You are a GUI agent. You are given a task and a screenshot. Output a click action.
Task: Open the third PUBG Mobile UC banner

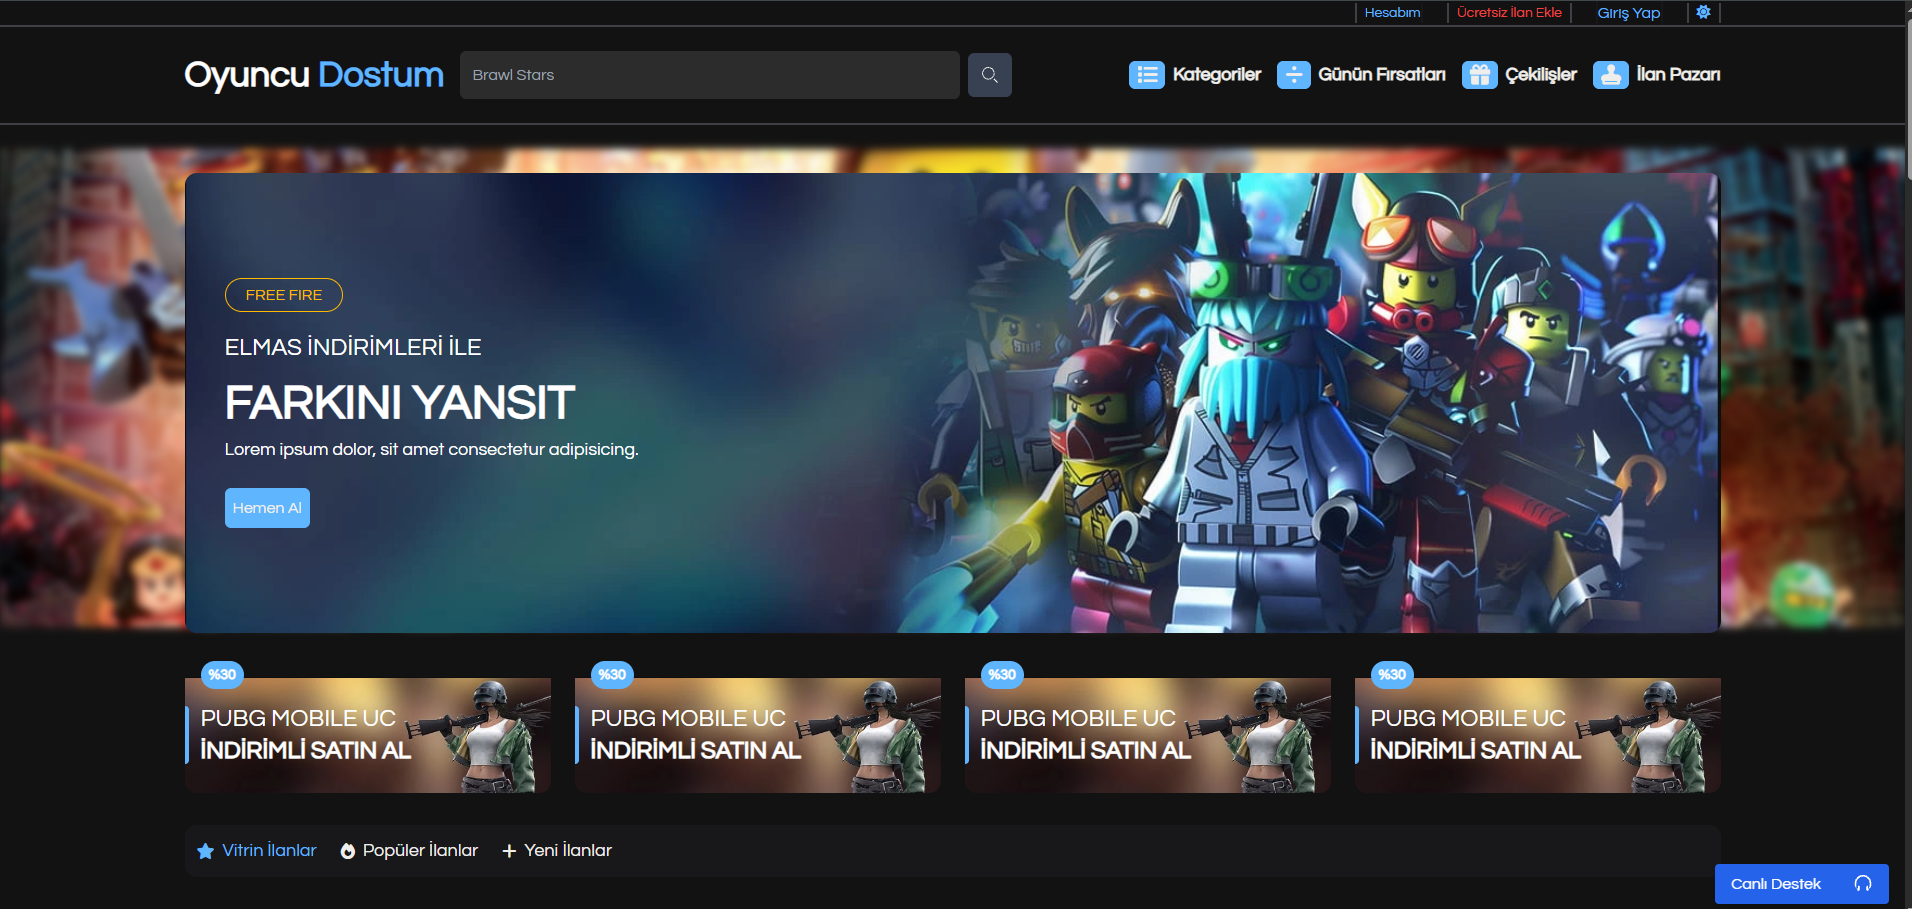pyautogui.click(x=1148, y=735)
